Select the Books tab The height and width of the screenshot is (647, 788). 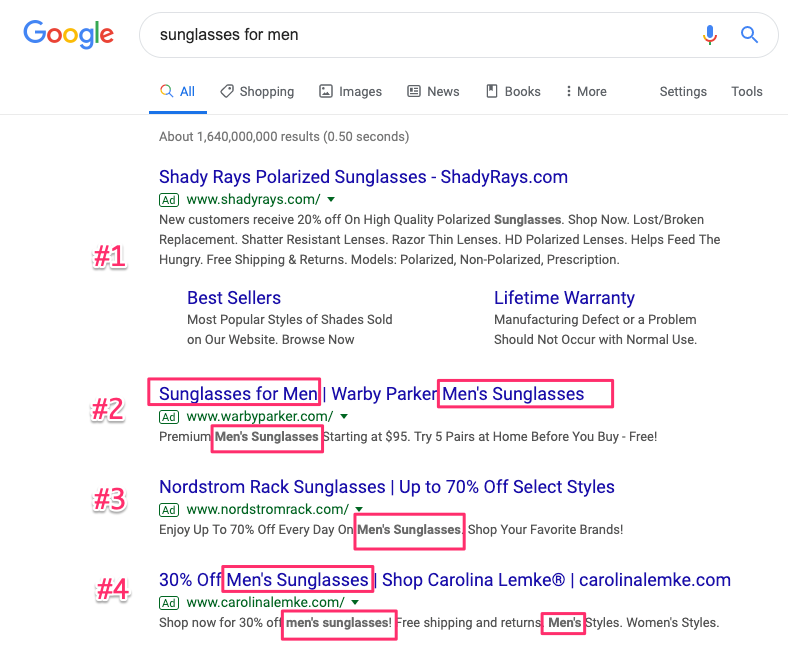513,91
